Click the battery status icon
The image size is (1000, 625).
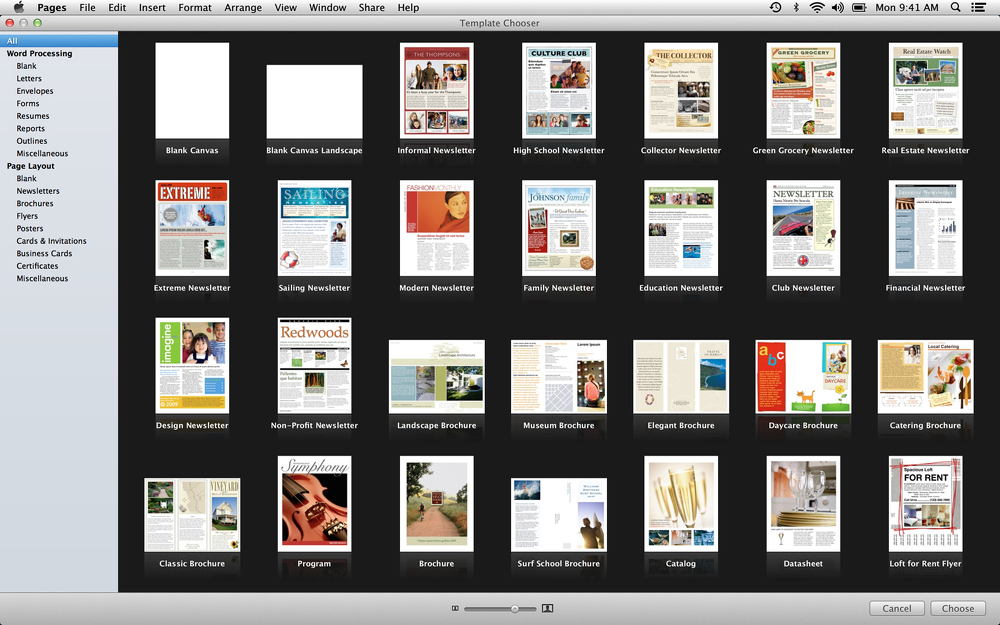pyautogui.click(x=859, y=8)
